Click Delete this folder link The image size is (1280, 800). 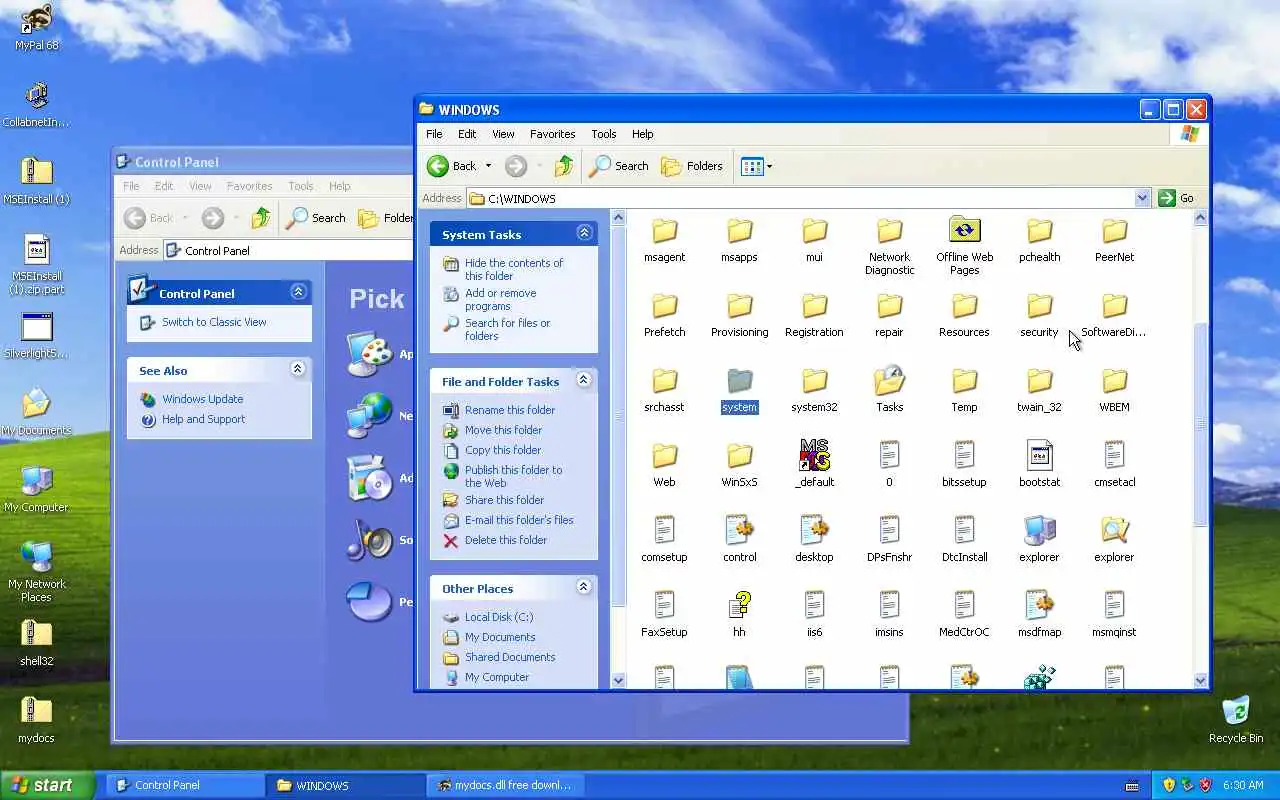point(506,540)
